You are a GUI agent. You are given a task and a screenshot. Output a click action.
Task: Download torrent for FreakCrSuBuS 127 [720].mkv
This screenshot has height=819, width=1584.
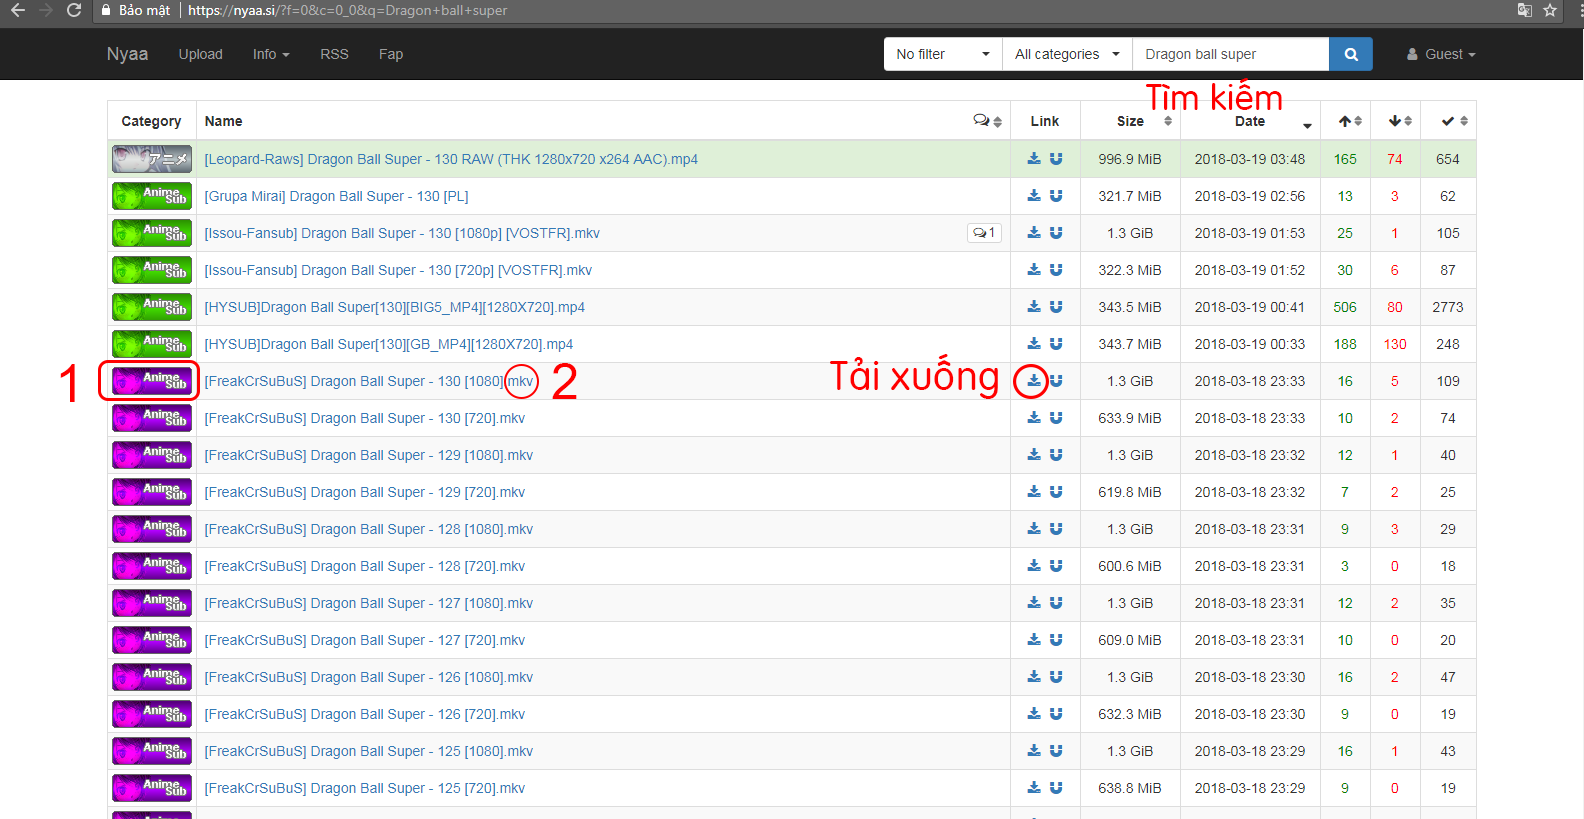(x=1034, y=640)
